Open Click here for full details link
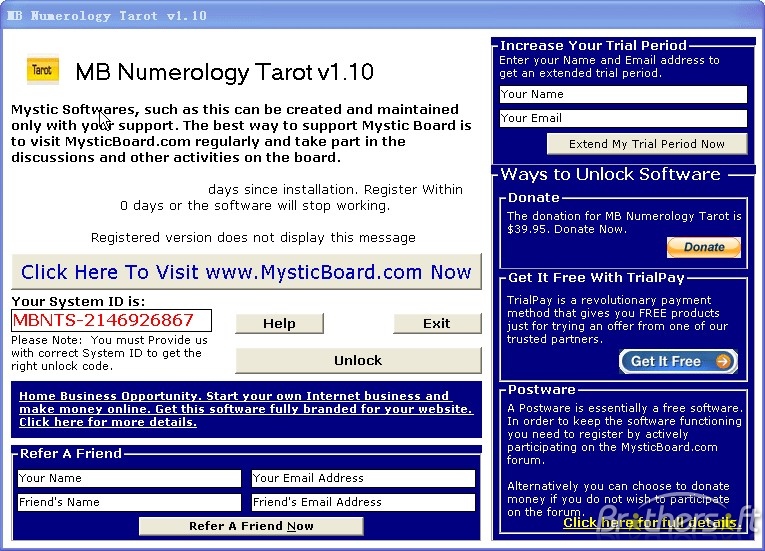 [x=651, y=523]
